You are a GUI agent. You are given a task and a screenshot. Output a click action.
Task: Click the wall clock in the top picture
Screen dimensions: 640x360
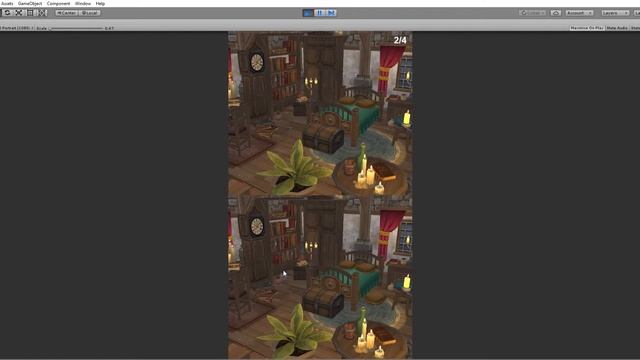[257, 62]
